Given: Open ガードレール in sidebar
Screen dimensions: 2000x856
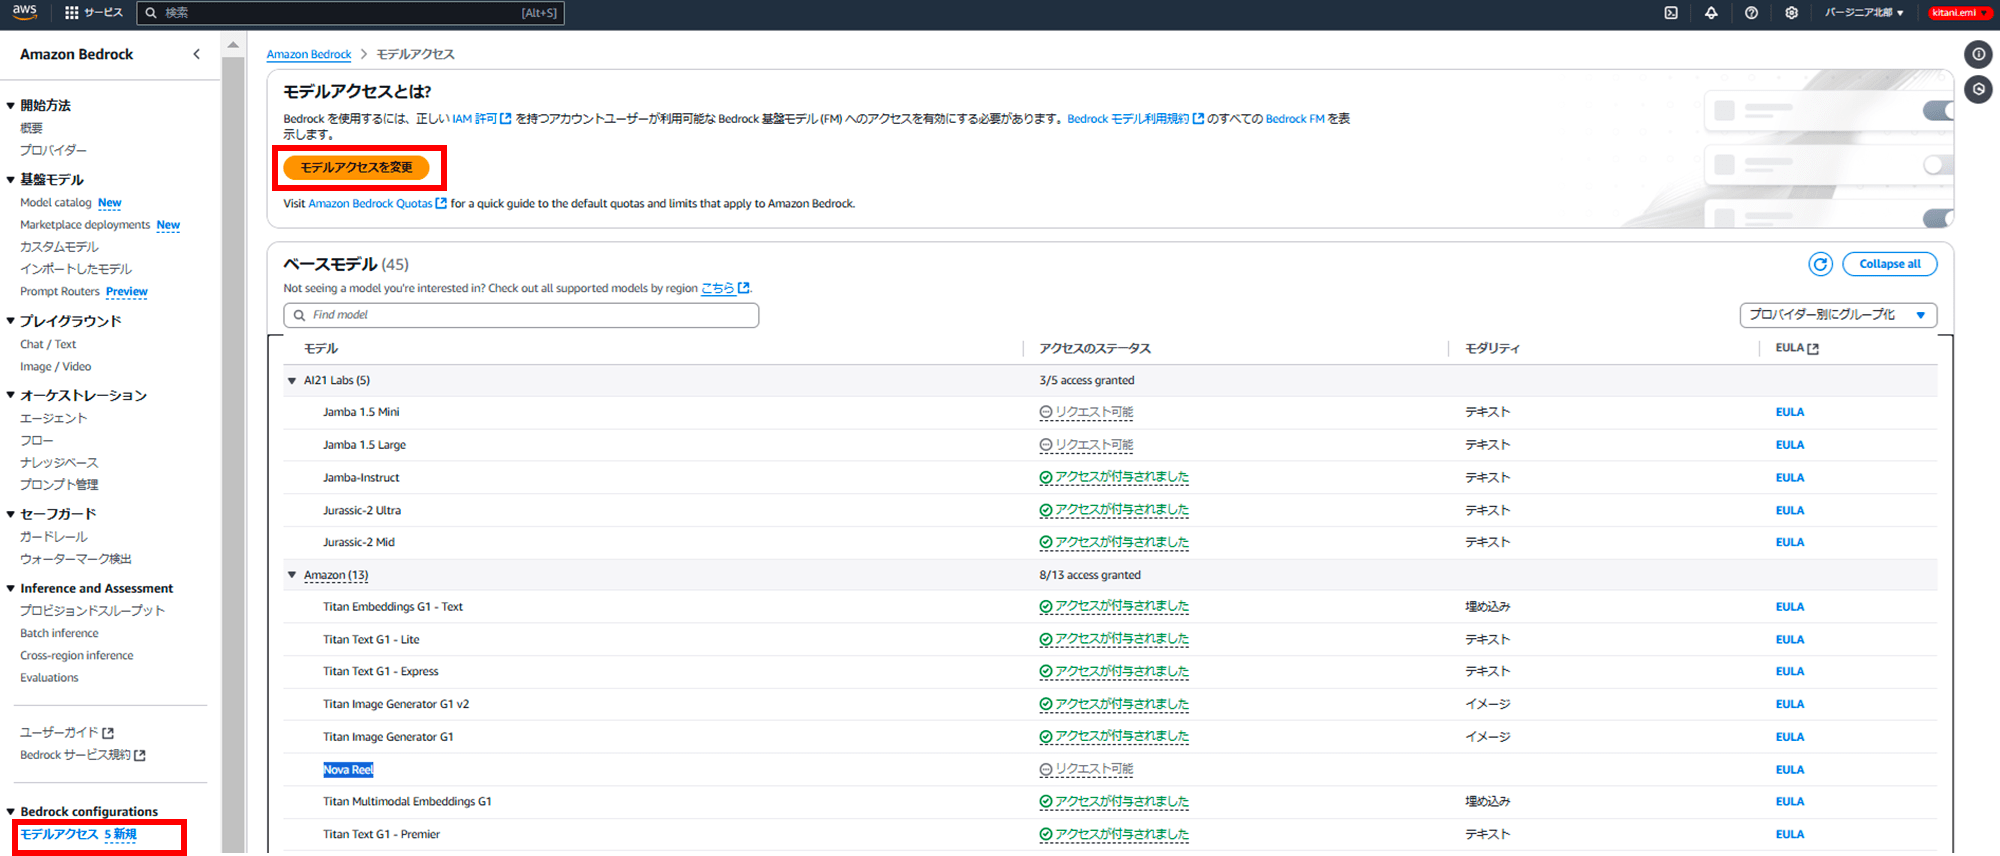Looking at the screenshot, I should pyautogui.click(x=53, y=537).
